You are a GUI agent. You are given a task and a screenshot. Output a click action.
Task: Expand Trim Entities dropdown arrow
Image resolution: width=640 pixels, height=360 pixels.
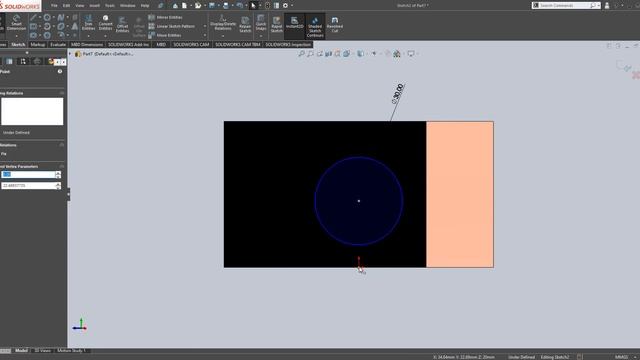tap(88, 36)
